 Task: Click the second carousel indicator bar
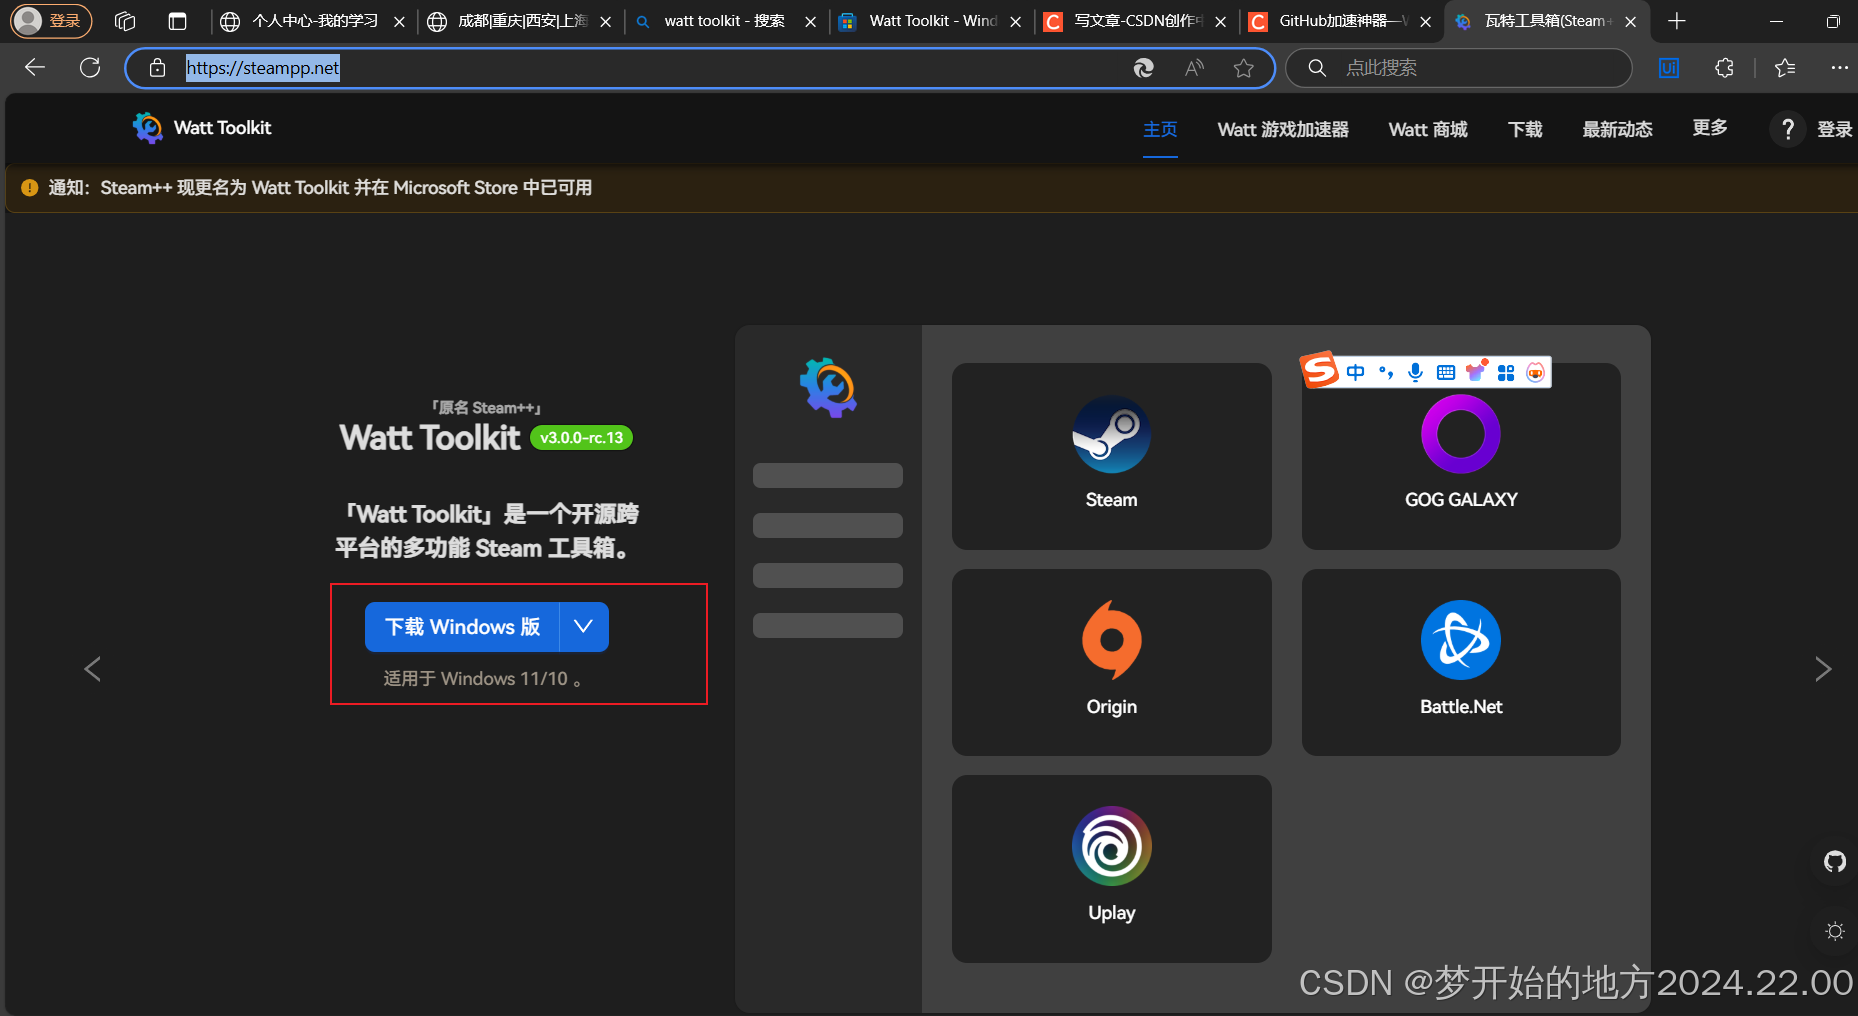click(827, 525)
